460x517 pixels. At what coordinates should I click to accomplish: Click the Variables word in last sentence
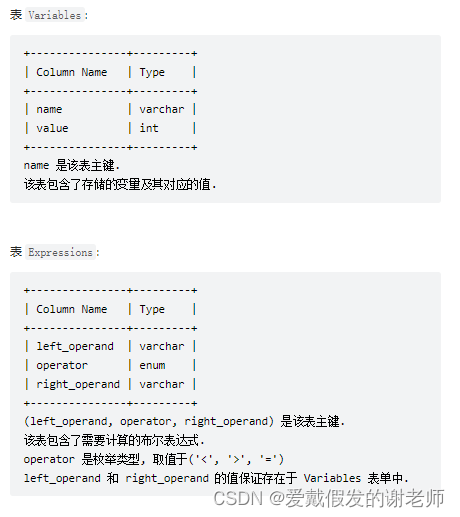click(x=332, y=478)
